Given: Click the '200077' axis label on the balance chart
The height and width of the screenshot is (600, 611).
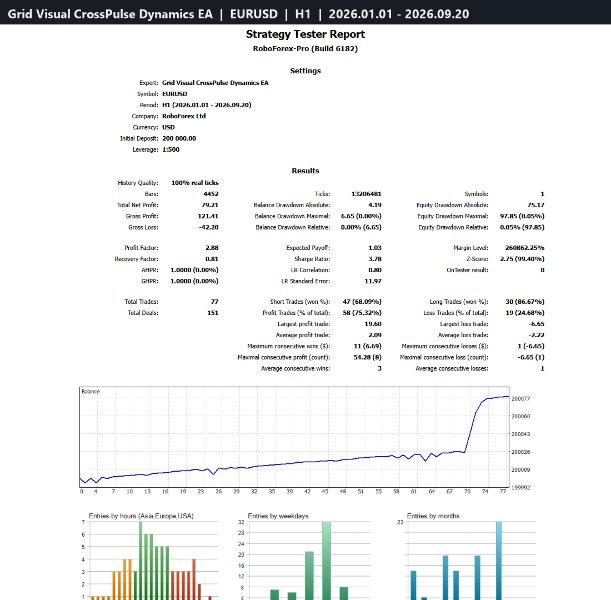Looking at the screenshot, I should (520, 399).
